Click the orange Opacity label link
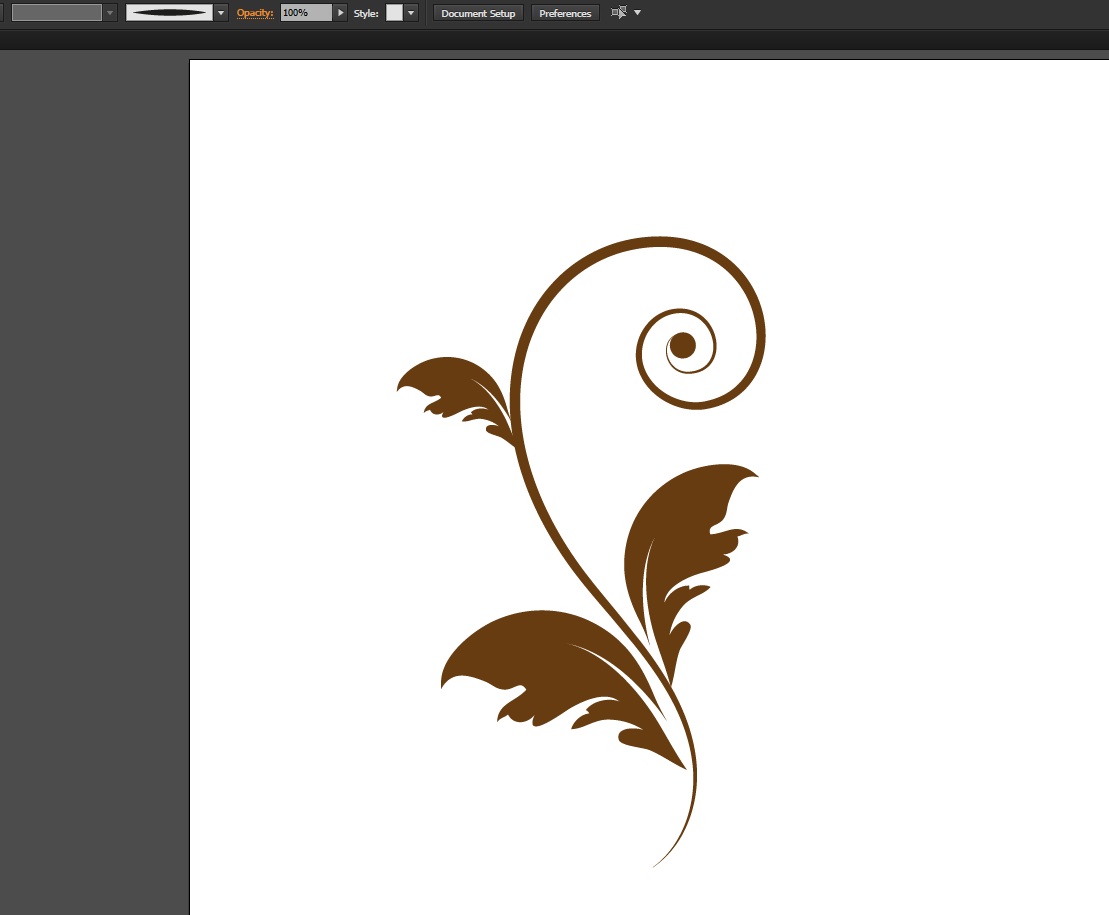Viewport: 1109px width, 915px height. pos(255,13)
